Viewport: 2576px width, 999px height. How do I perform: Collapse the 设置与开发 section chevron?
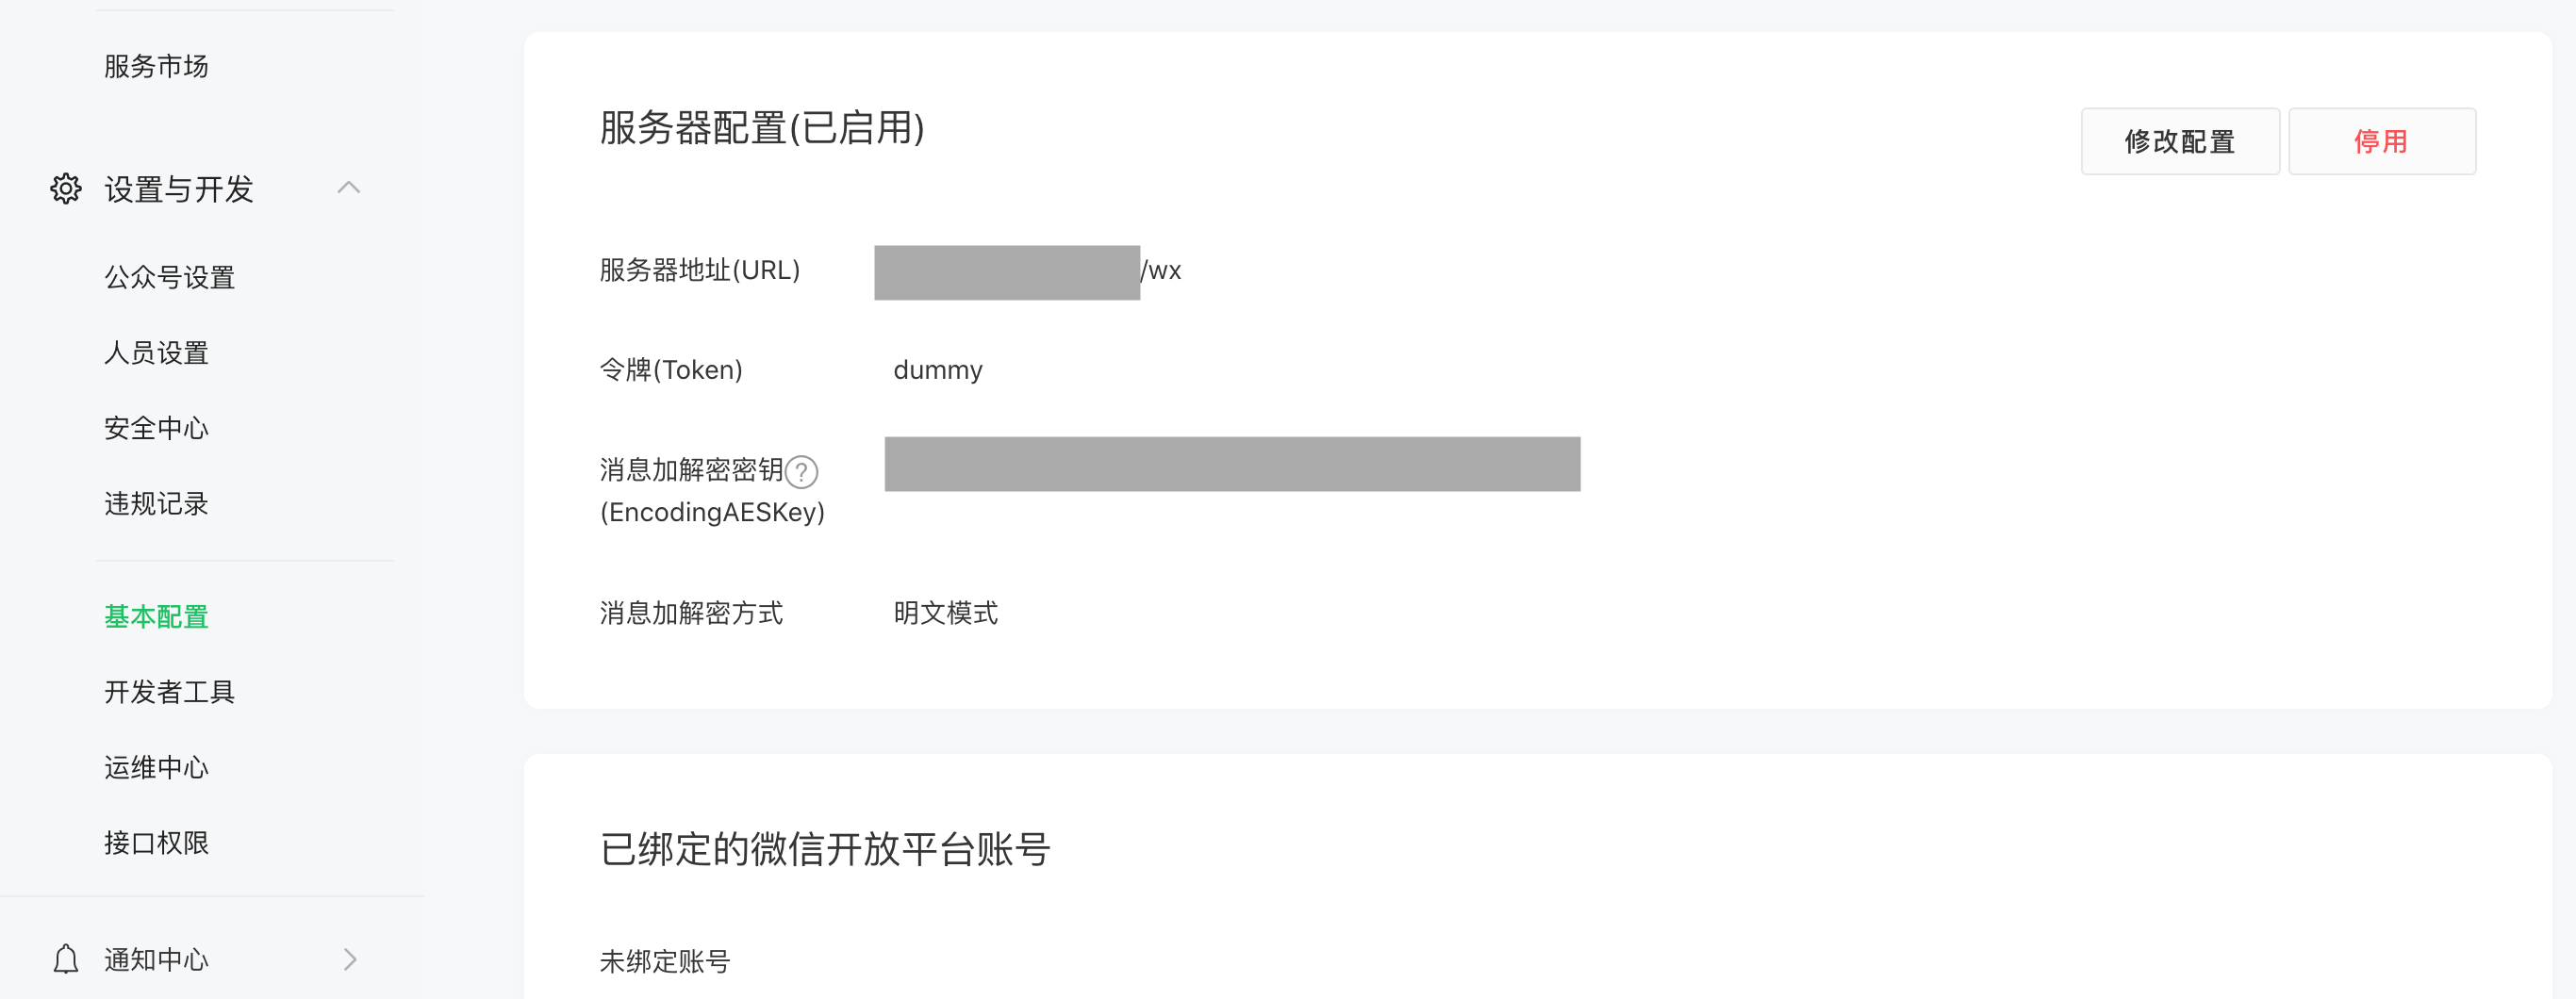[348, 187]
